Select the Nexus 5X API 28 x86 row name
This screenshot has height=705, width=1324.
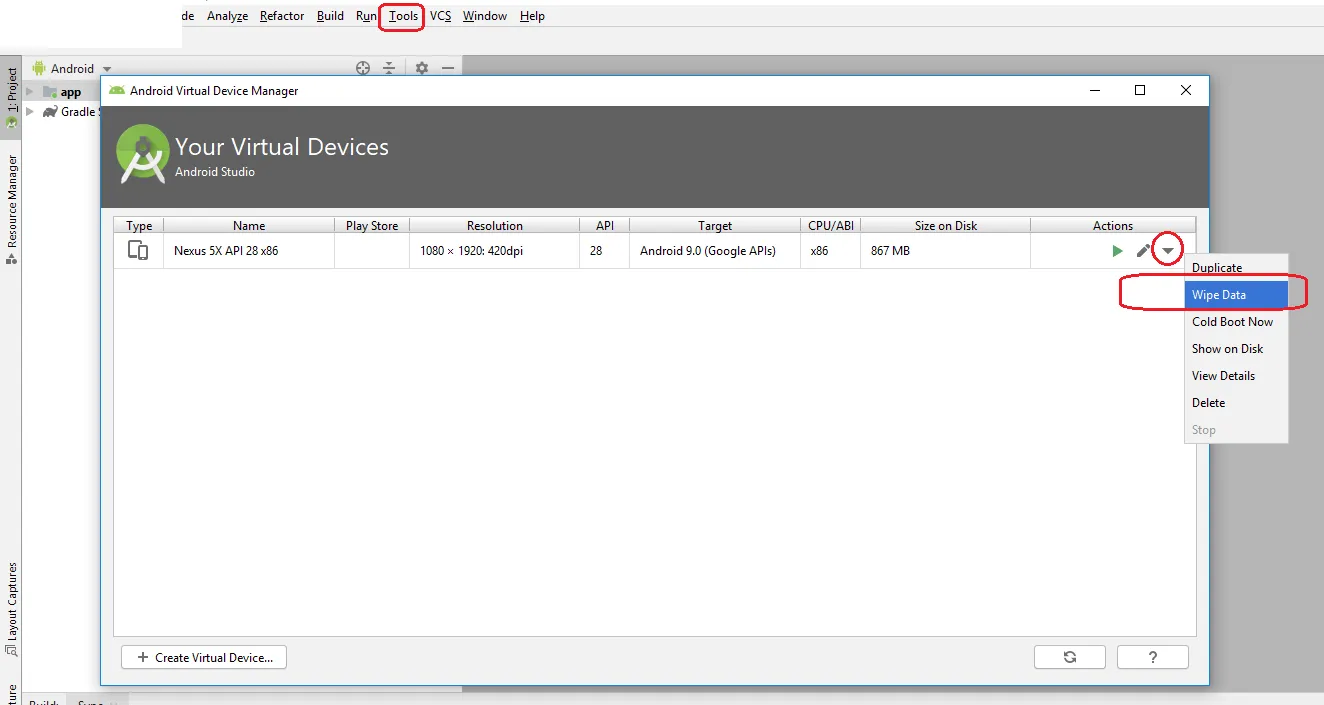point(226,251)
